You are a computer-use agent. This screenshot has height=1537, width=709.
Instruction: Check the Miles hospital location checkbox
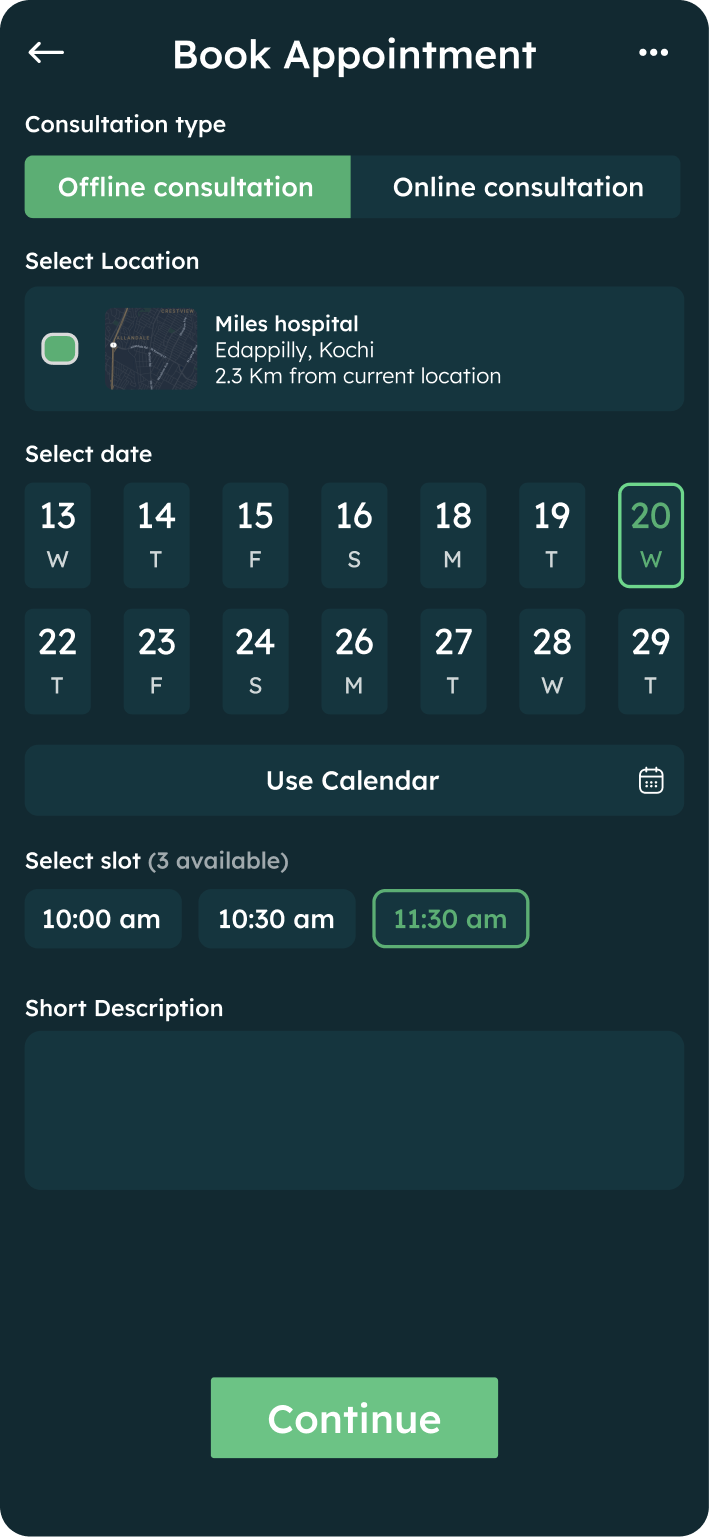tap(60, 349)
